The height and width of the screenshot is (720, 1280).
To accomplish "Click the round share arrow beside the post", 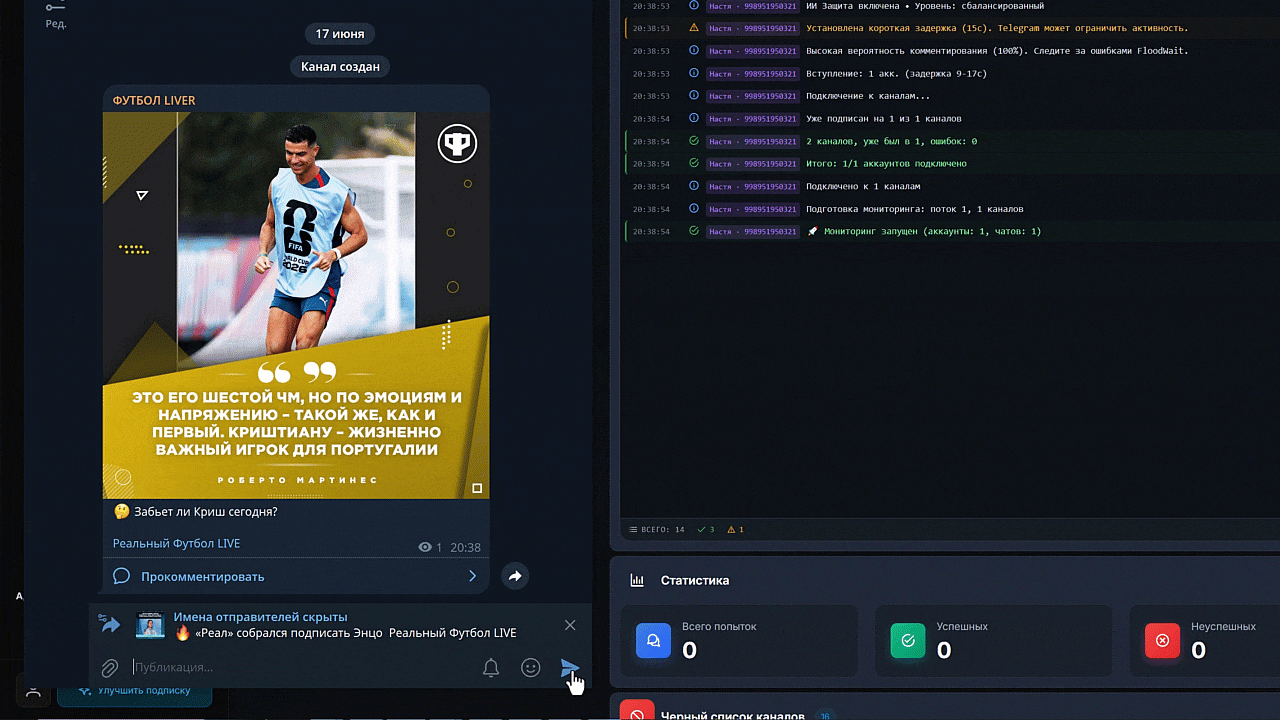I will 514,576.
